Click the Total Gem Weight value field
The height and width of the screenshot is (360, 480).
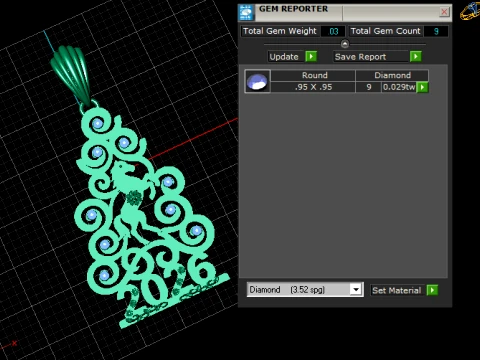pyautogui.click(x=333, y=31)
